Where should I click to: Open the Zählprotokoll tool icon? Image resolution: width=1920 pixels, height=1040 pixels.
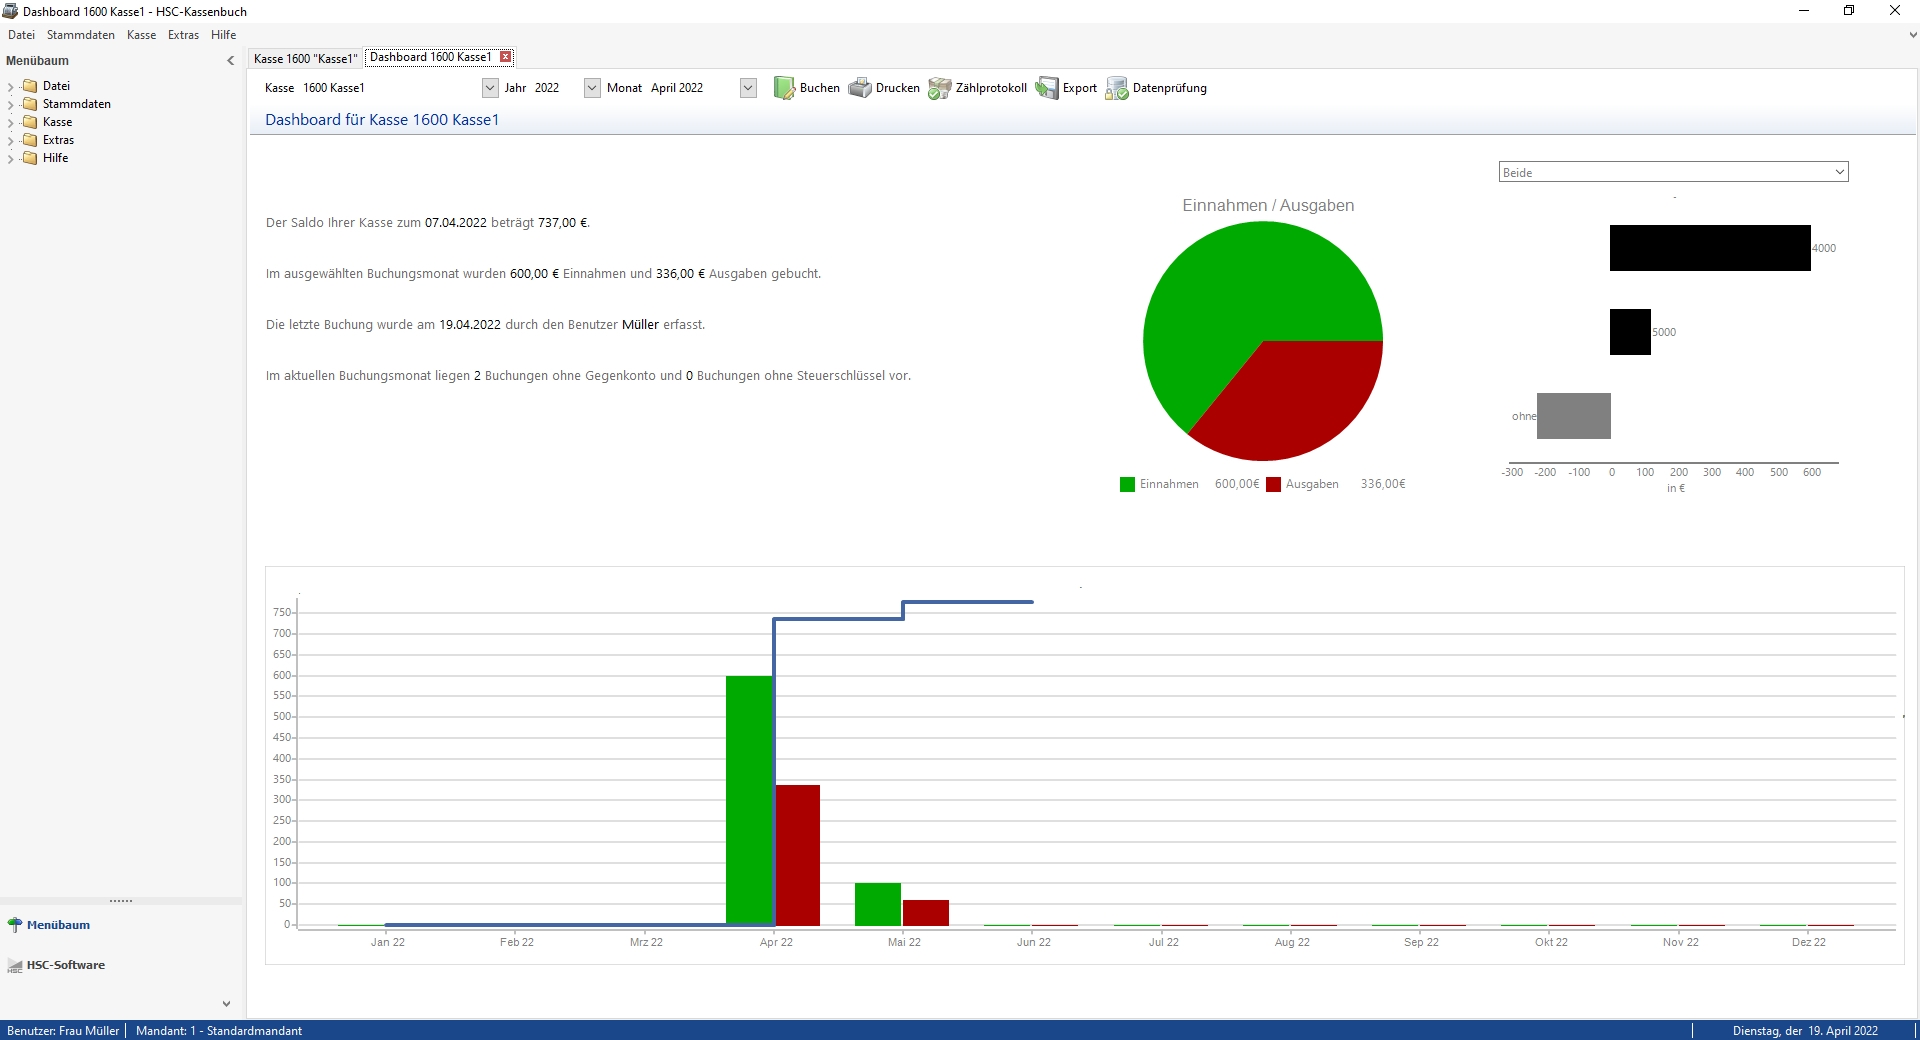click(x=939, y=88)
